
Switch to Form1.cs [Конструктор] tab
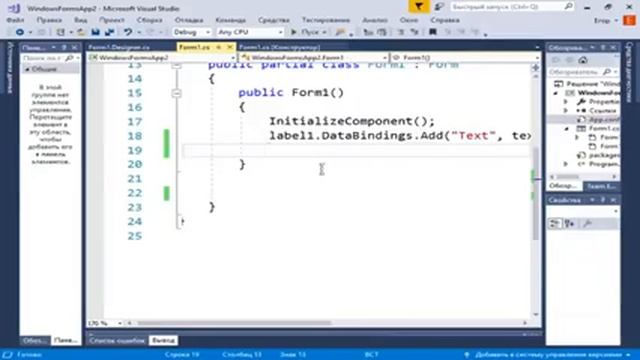279,47
